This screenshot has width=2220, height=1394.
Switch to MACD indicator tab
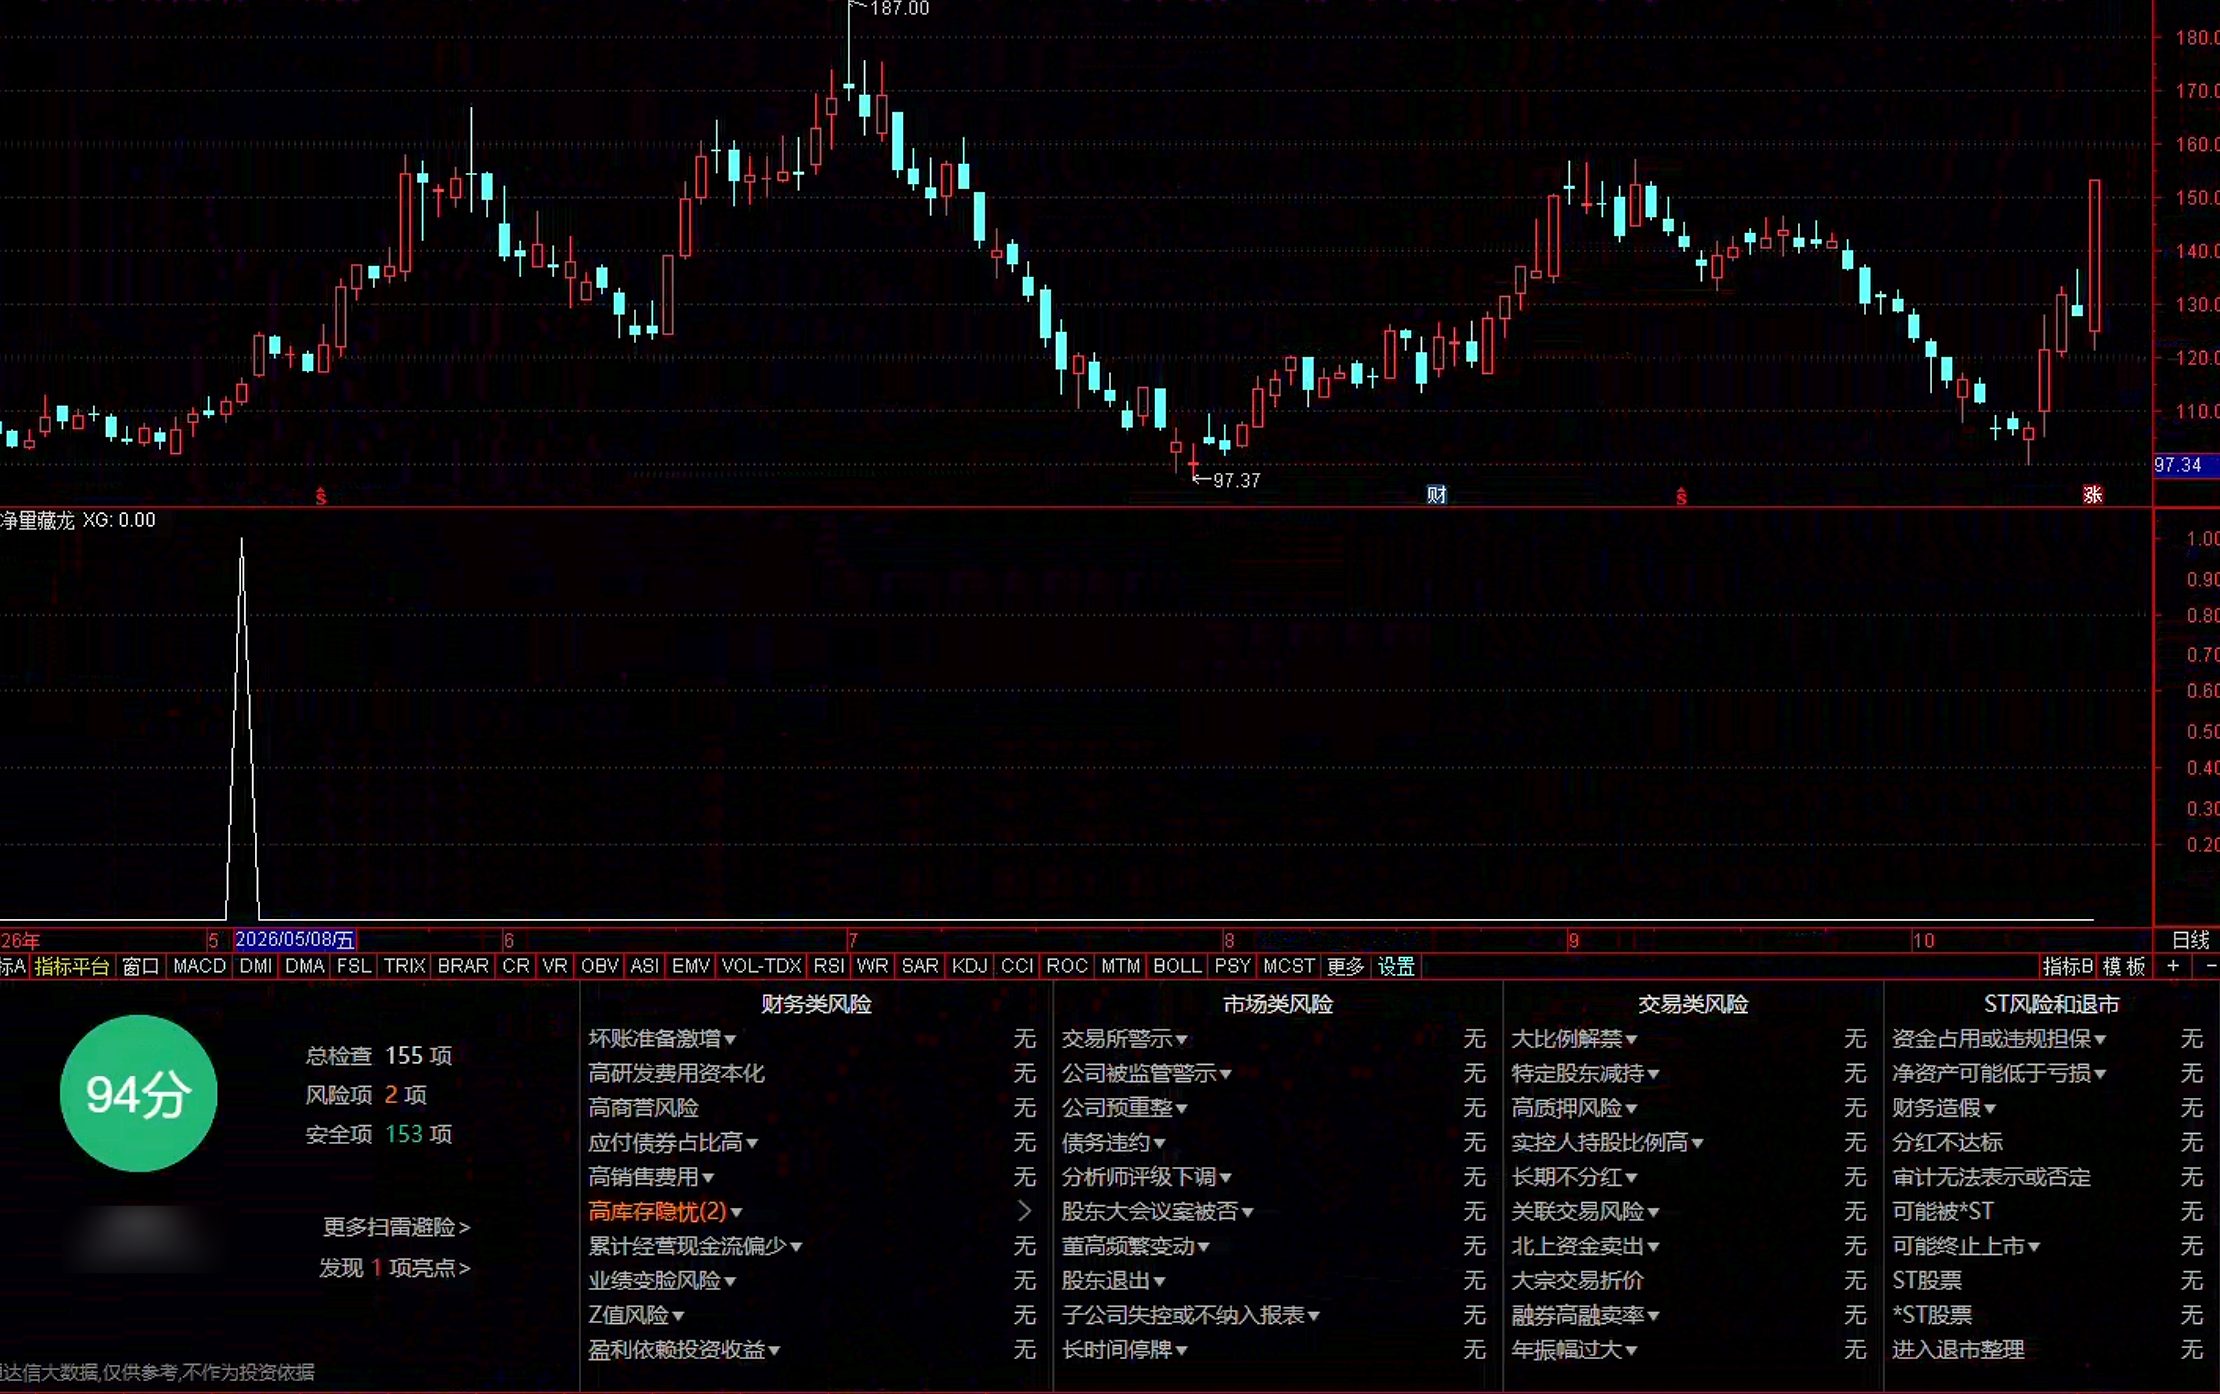pos(199,966)
